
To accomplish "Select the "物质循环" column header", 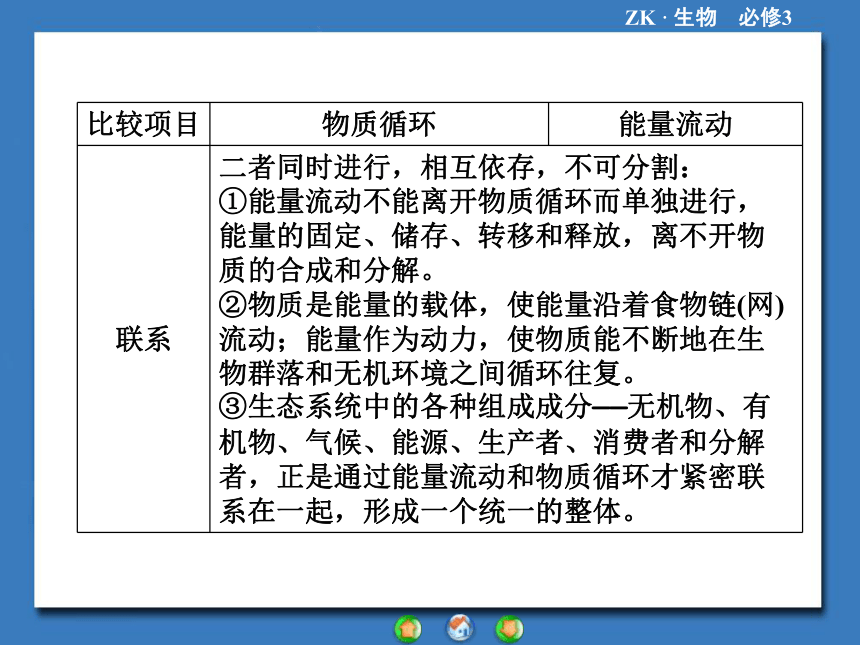I will click(x=379, y=124).
